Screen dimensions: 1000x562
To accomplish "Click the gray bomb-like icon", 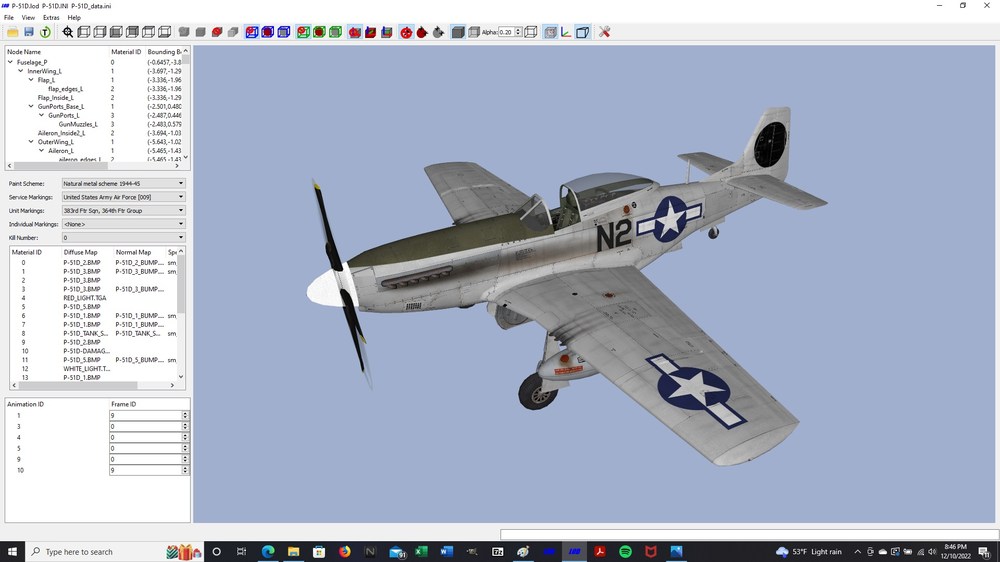I will pyautogui.click(x=438, y=32).
